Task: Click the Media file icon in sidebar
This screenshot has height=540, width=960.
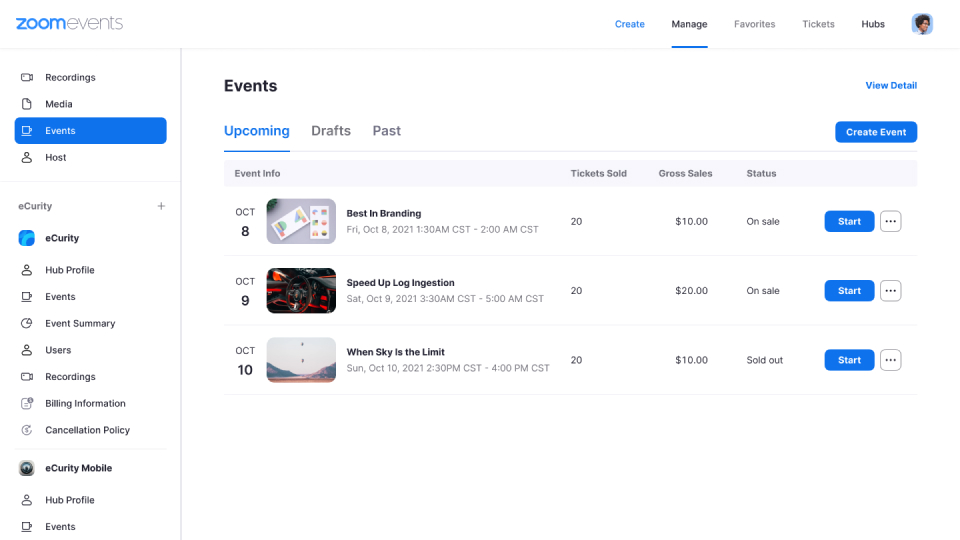Action: click(27, 104)
